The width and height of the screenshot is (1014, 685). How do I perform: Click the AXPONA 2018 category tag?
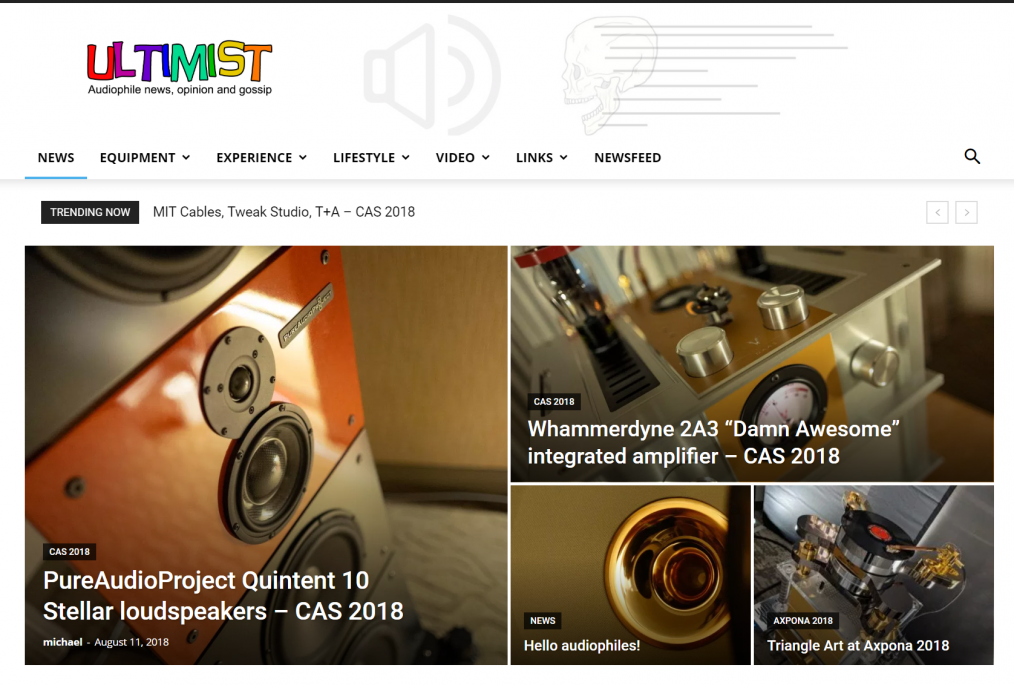803,620
